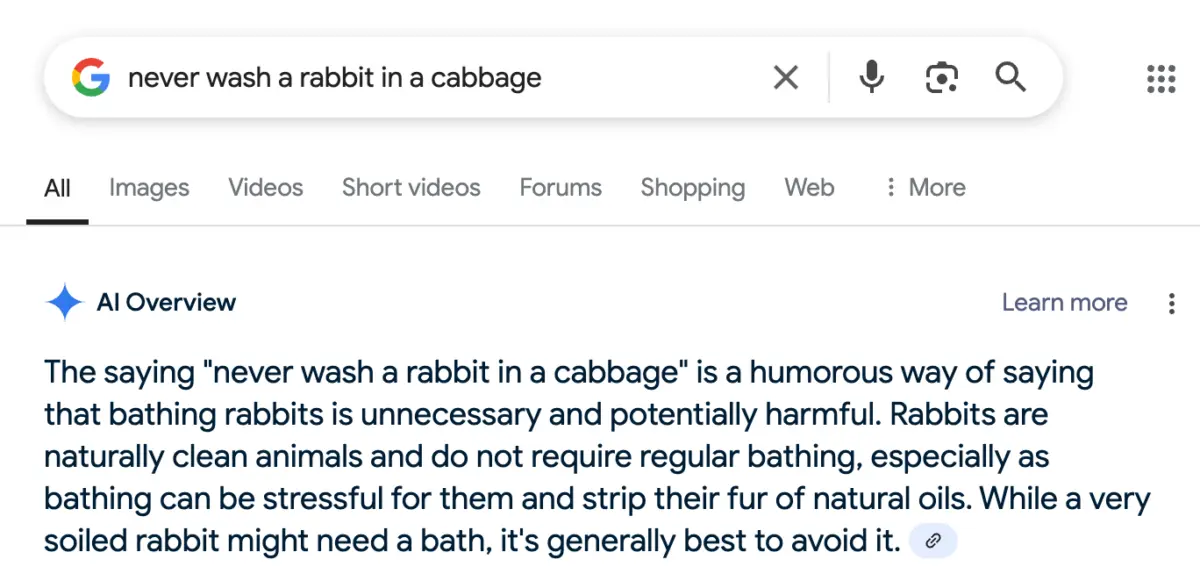This screenshot has width=1200, height=588.
Task: Open AI Overview three-dot options menu
Action: (1171, 304)
